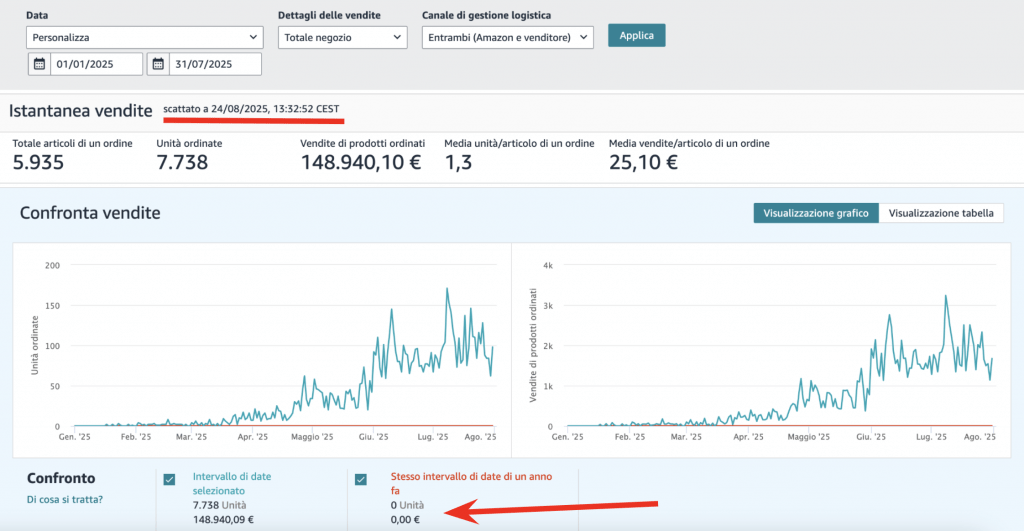Image resolution: width=1024 pixels, height=531 pixels.
Task: Switch to Visualizzazione tabella tab
Action: [940, 213]
